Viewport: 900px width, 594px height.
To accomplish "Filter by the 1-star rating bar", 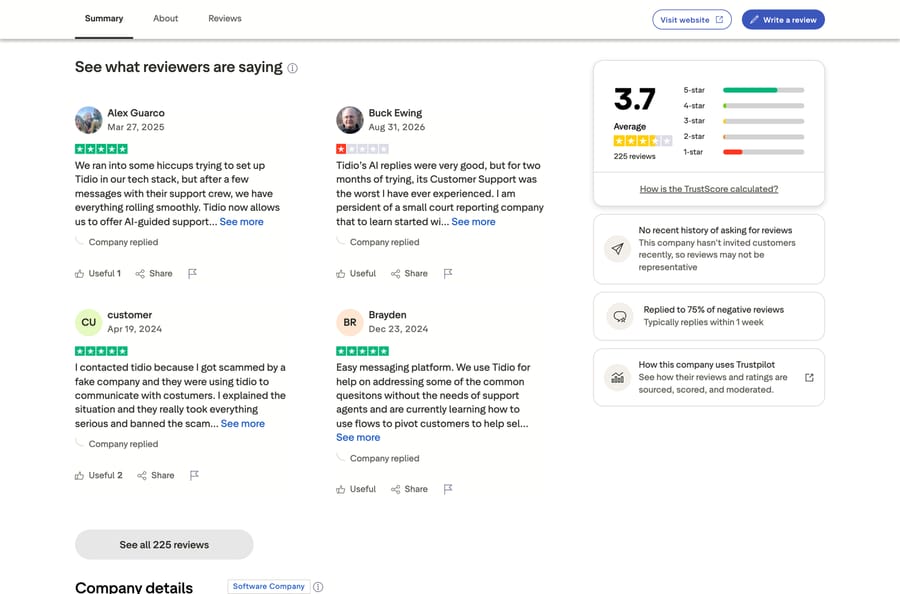I will (x=743, y=152).
